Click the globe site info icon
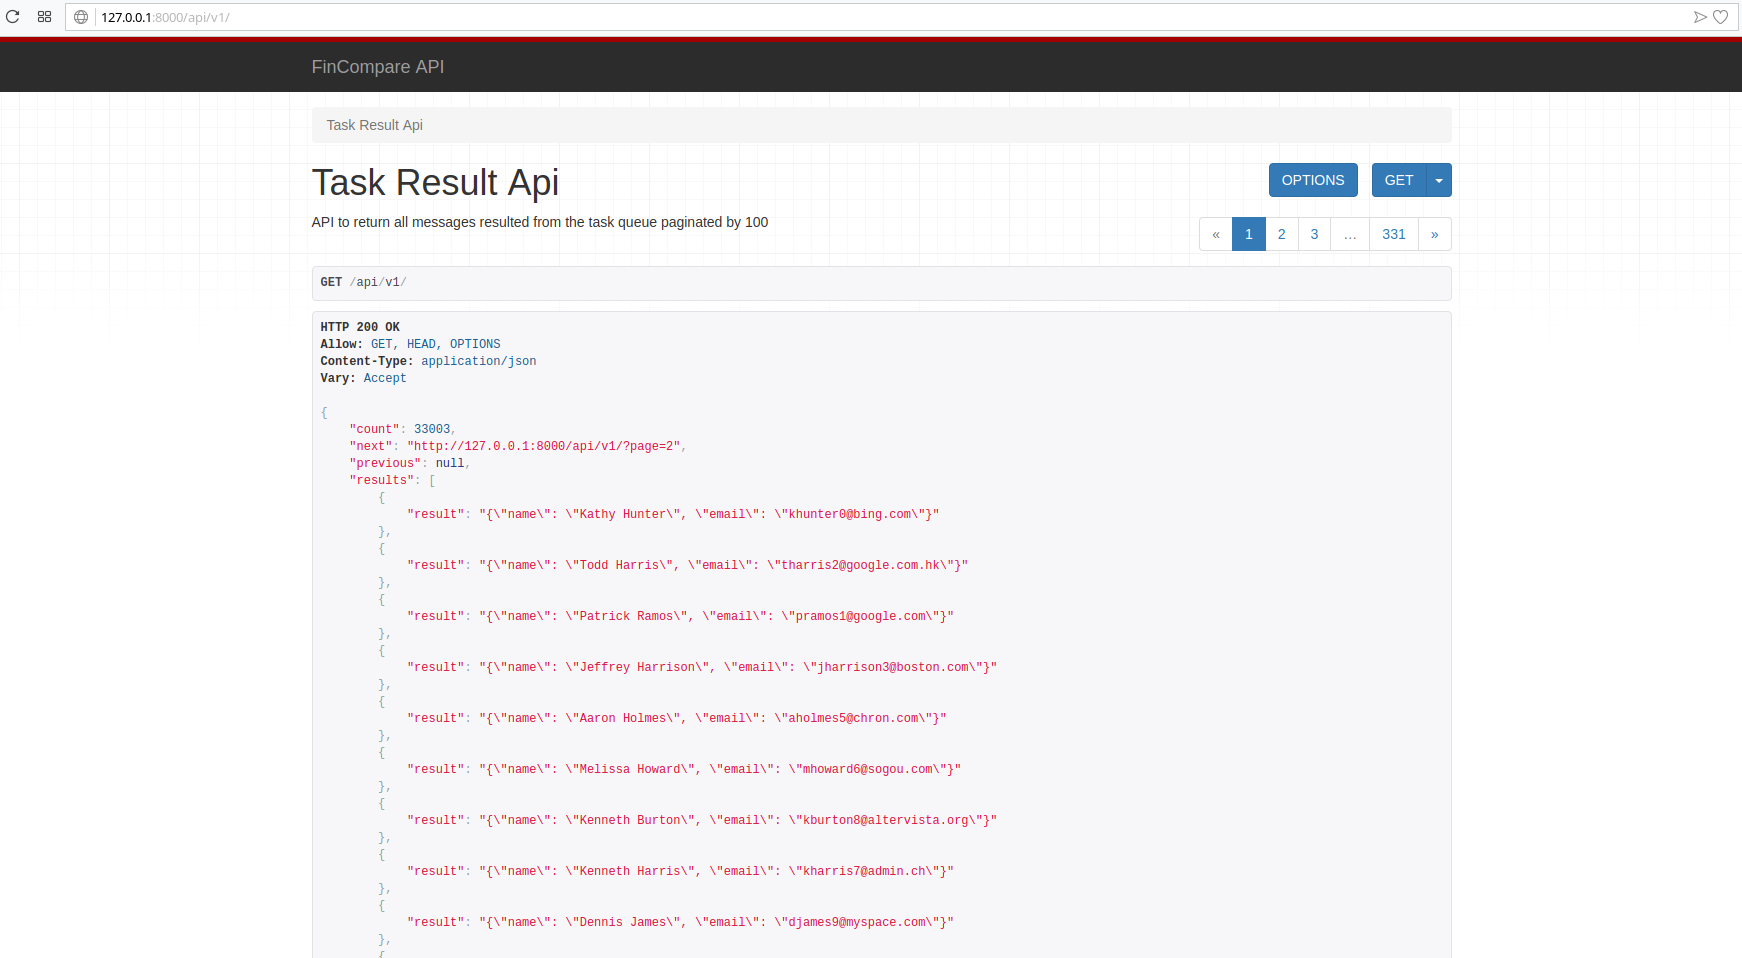Viewport: 1742px width, 958px height. (81, 17)
